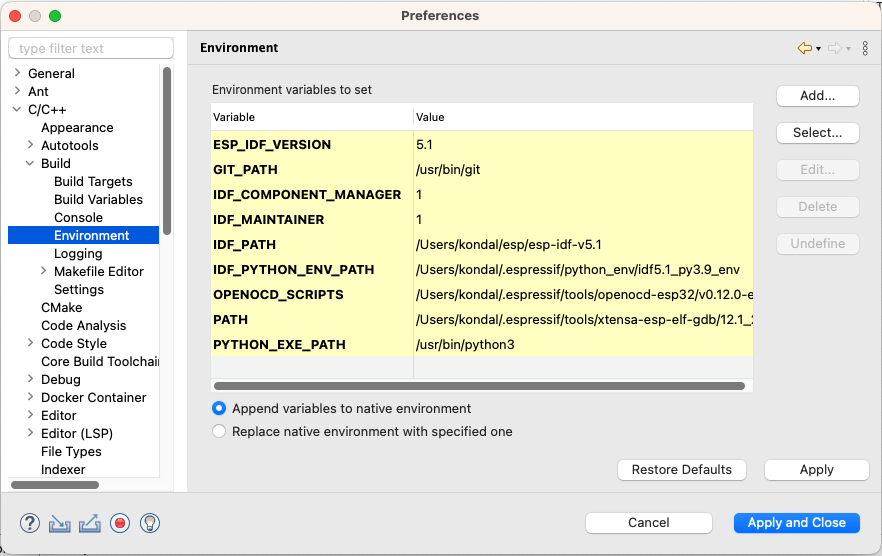
Task: Select Appearance in the preferences tree
Action: tap(77, 128)
